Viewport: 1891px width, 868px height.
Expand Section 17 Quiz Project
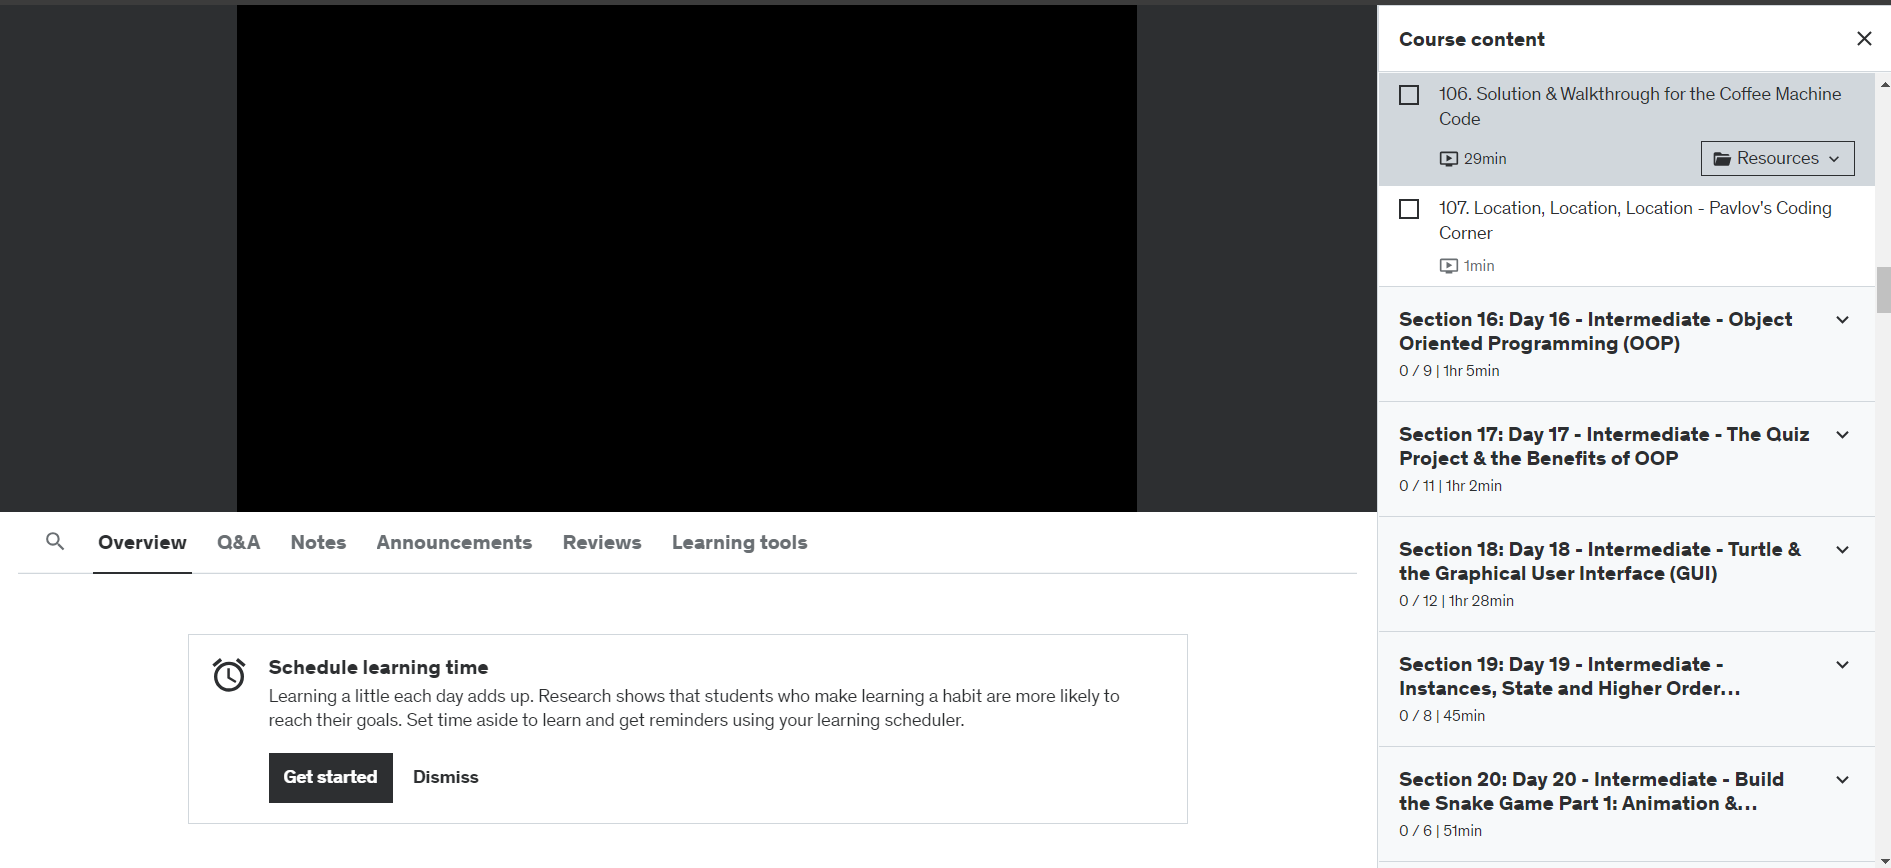click(x=1842, y=435)
